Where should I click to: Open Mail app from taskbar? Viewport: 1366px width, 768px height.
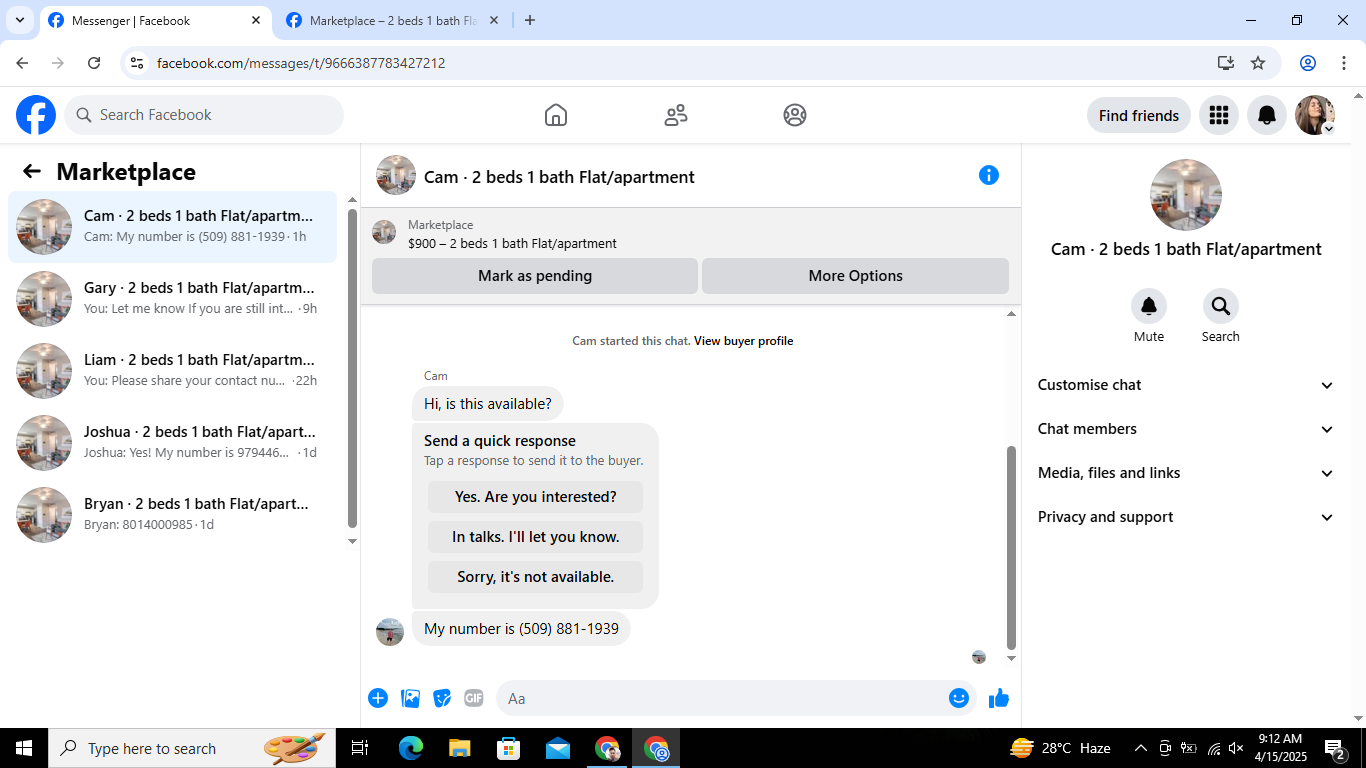pyautogui.click(x=557, y=748)
